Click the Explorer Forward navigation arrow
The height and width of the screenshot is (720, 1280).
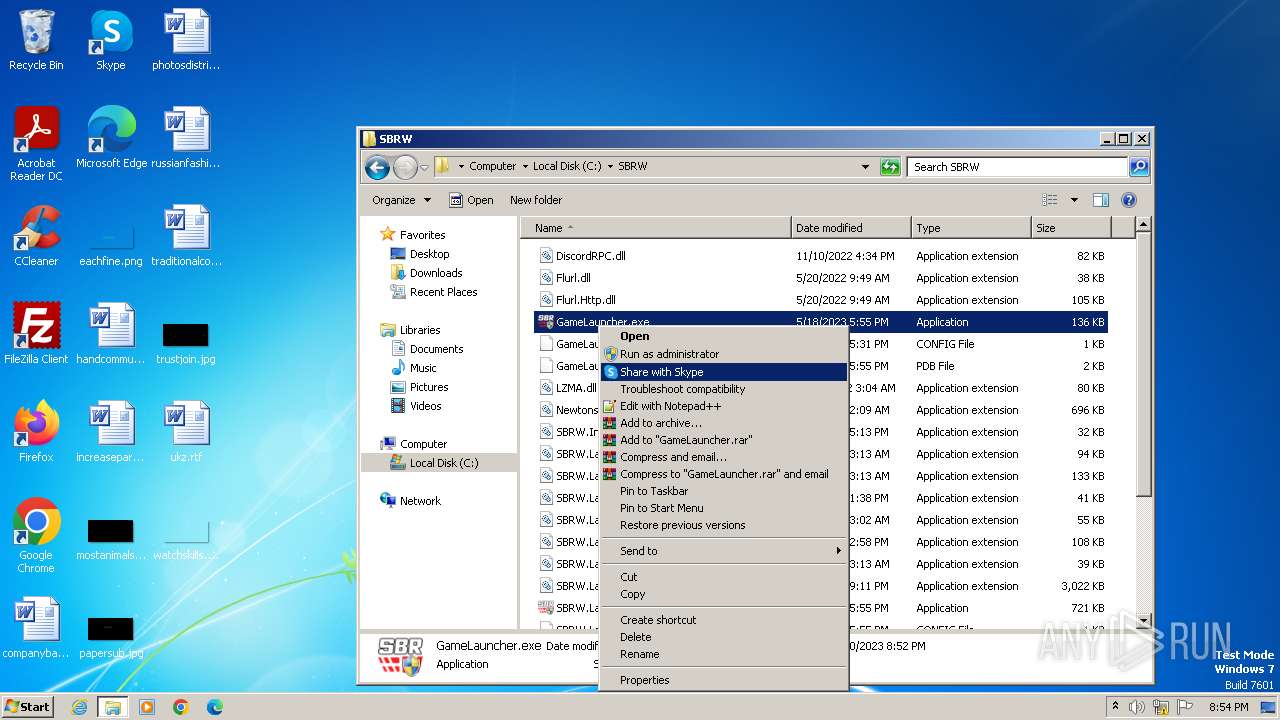tap(405, 167)
